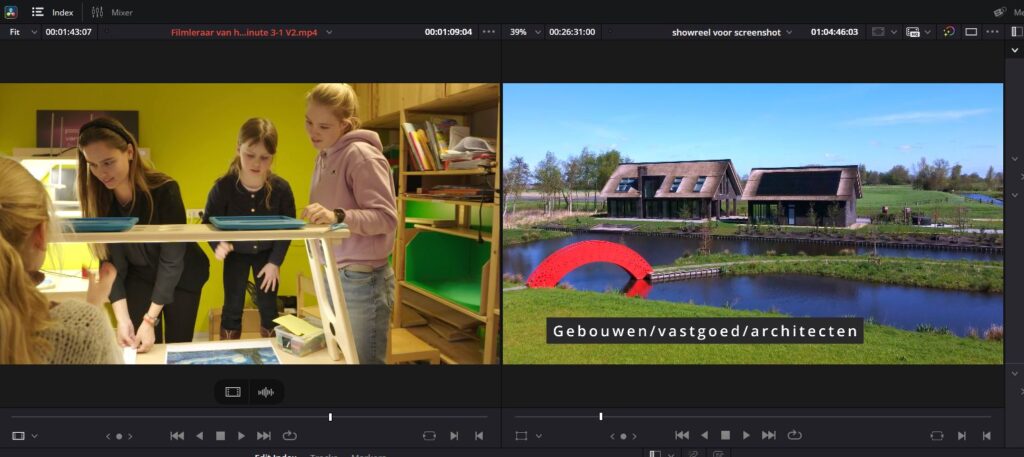Image resolution: width=1024 pixels, height=457 pixels.
Task: Toggle single viewer mode icon at top right
Action: pos(1017,32)
